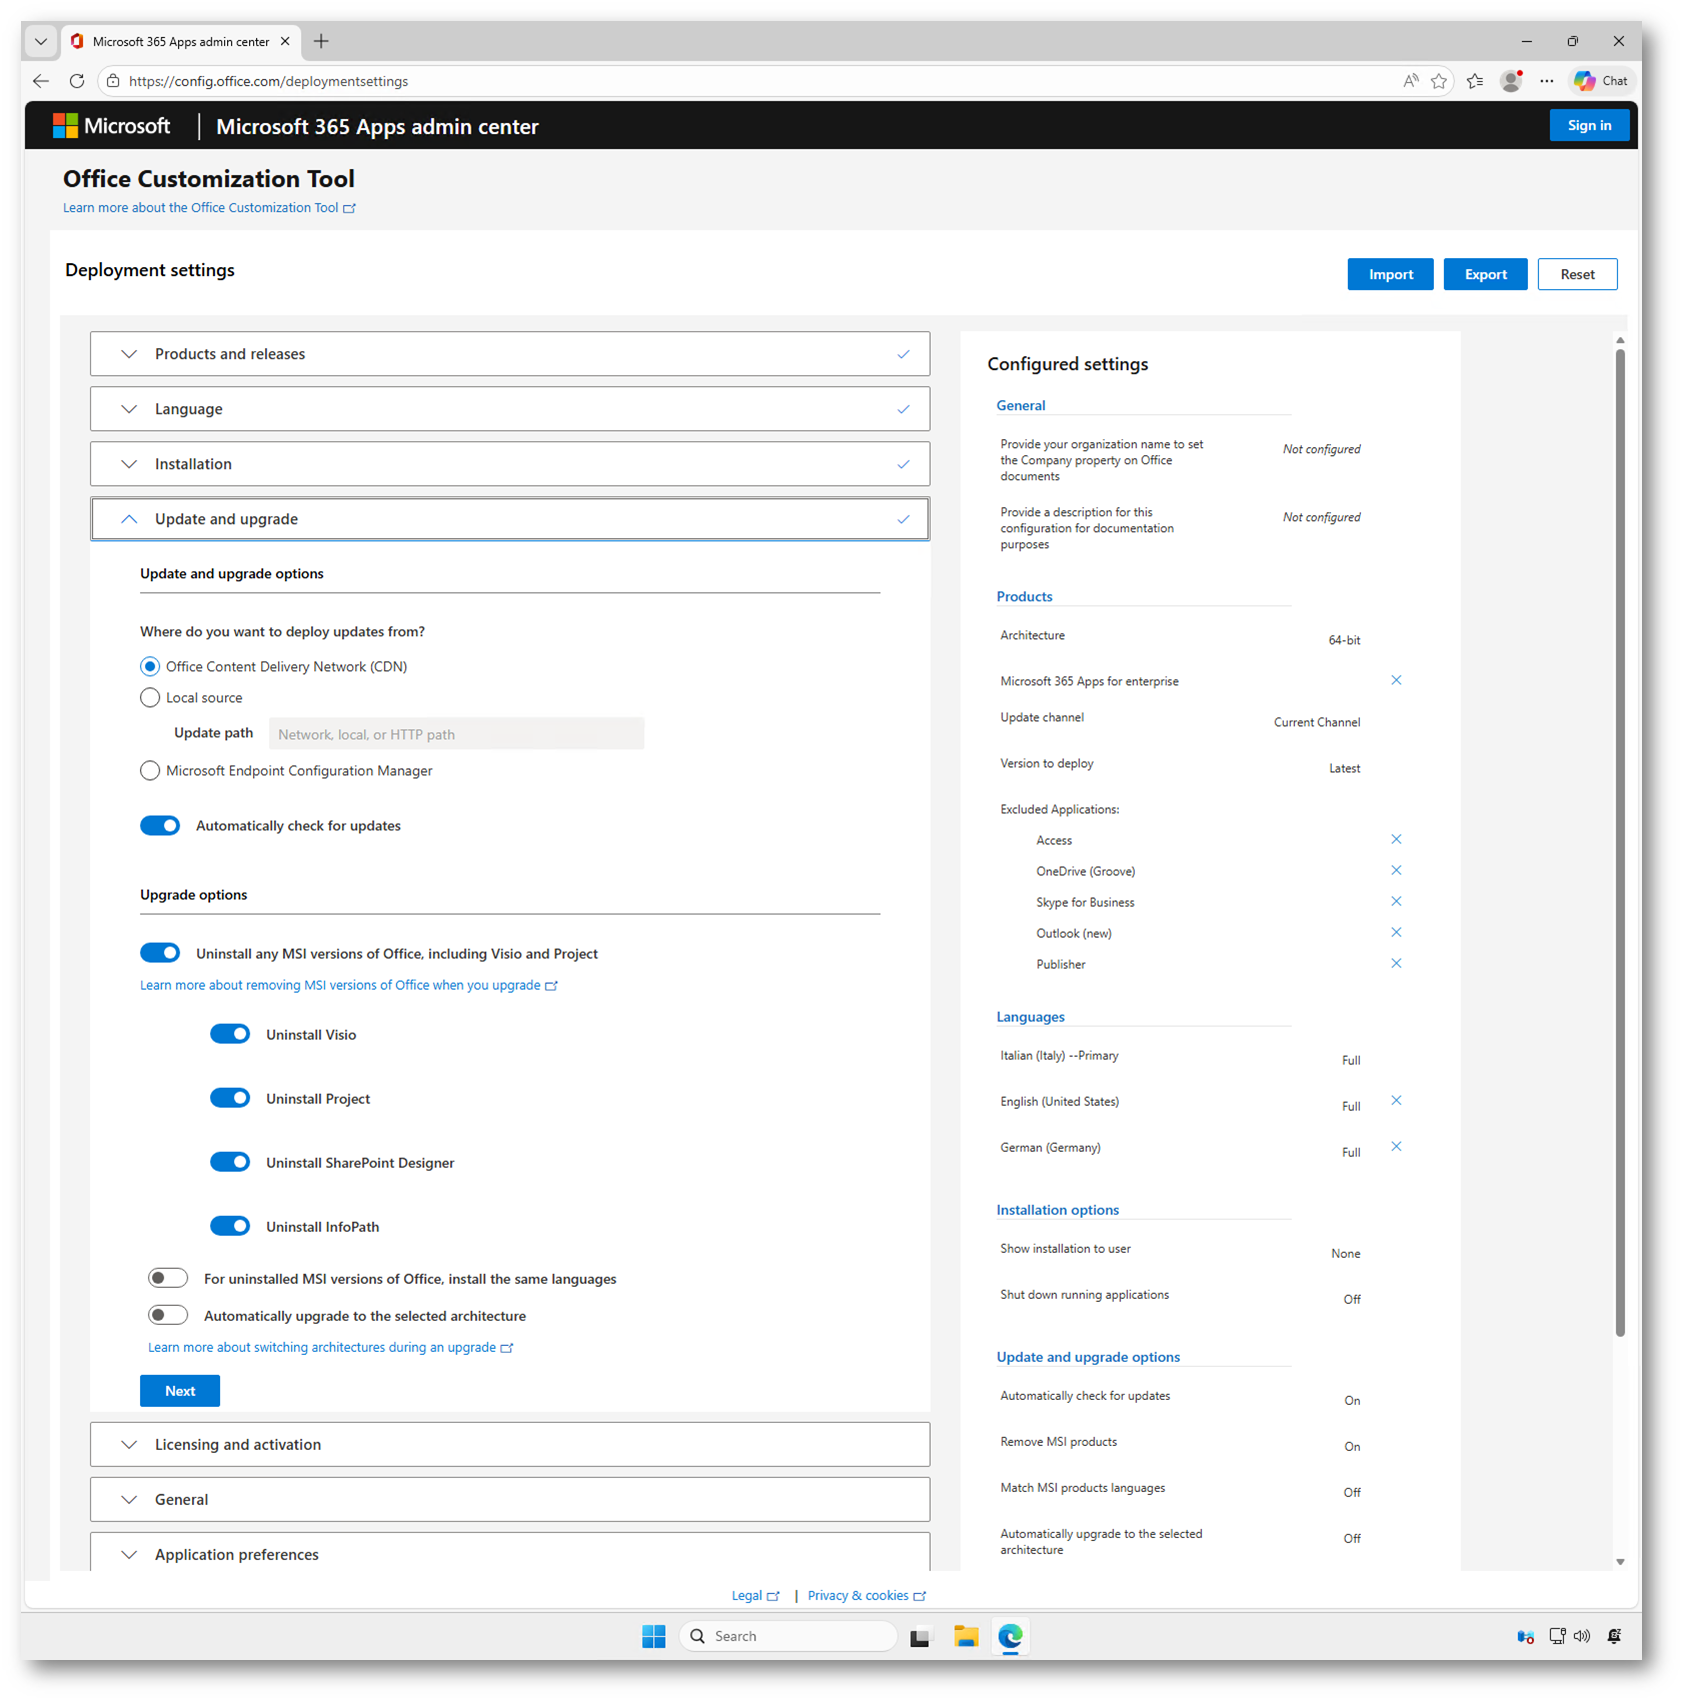1684x1702 pixels.
Task: Expand the Installation section
Action: (x=510, y=464)
